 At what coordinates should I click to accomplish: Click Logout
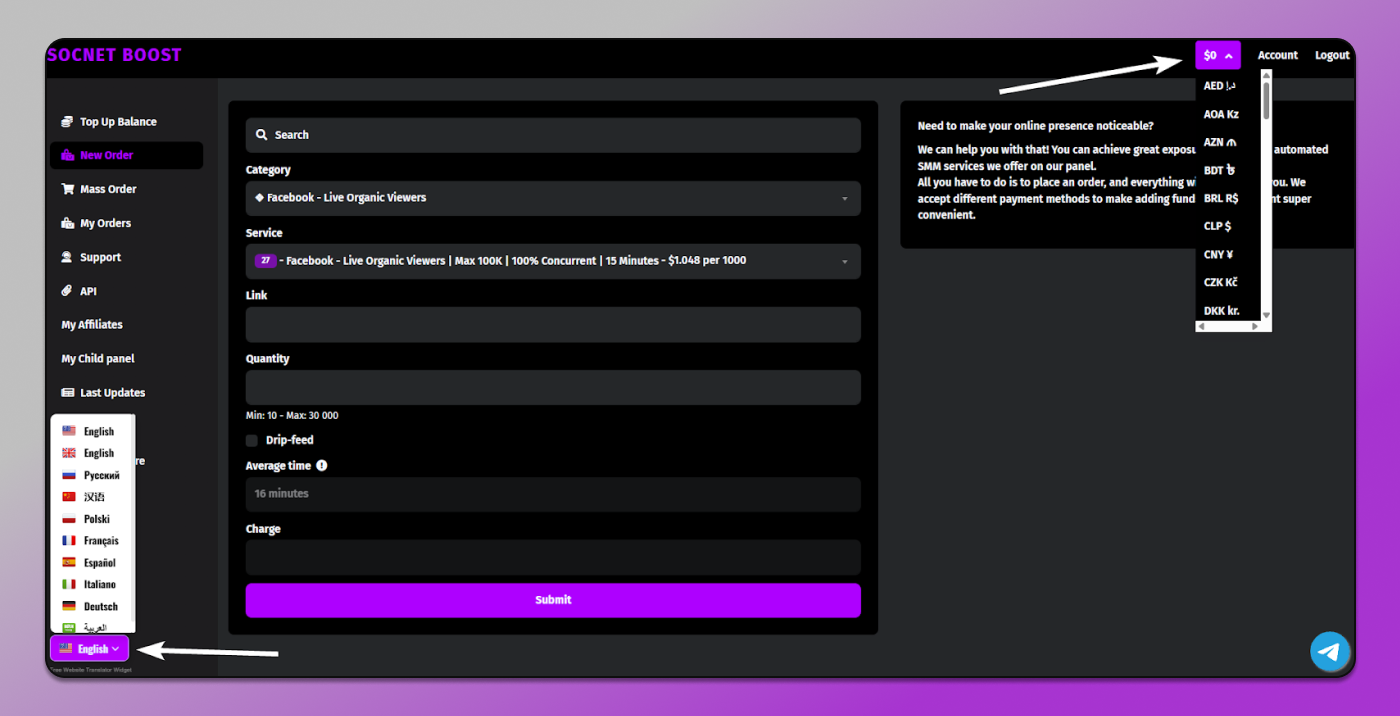1332,55
